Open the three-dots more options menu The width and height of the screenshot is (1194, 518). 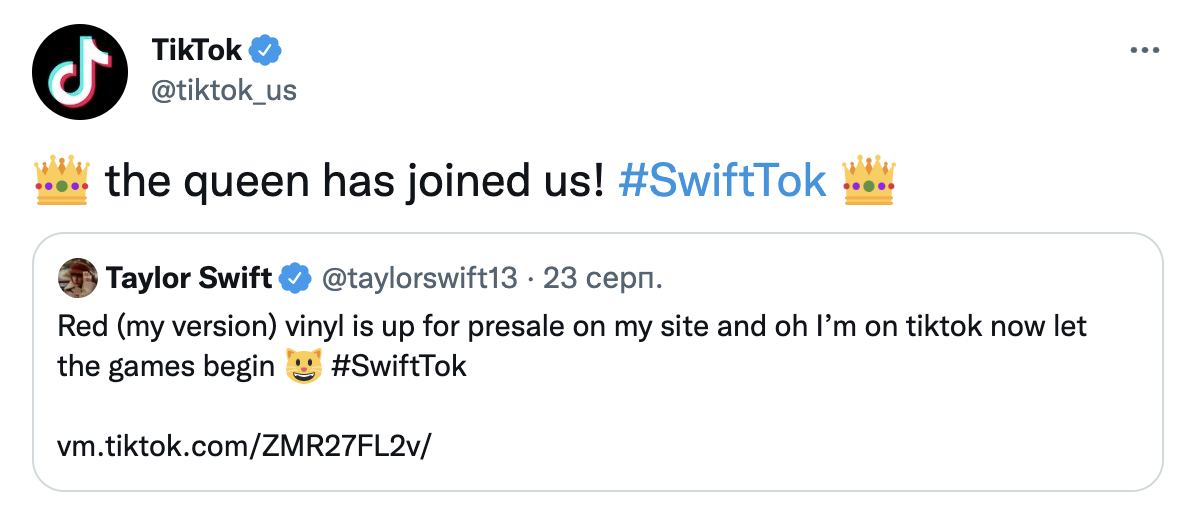(x=1143, y=50)
